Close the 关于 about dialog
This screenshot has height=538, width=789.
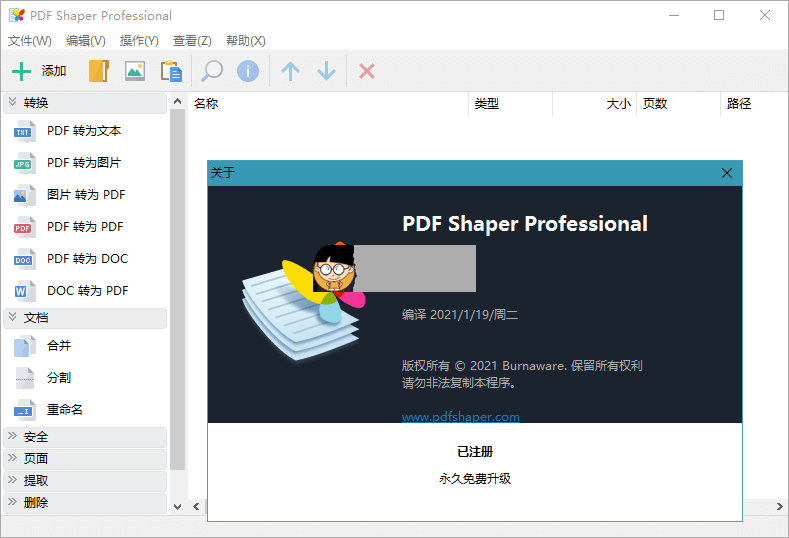pyautogui.click(x=727, y=173)
